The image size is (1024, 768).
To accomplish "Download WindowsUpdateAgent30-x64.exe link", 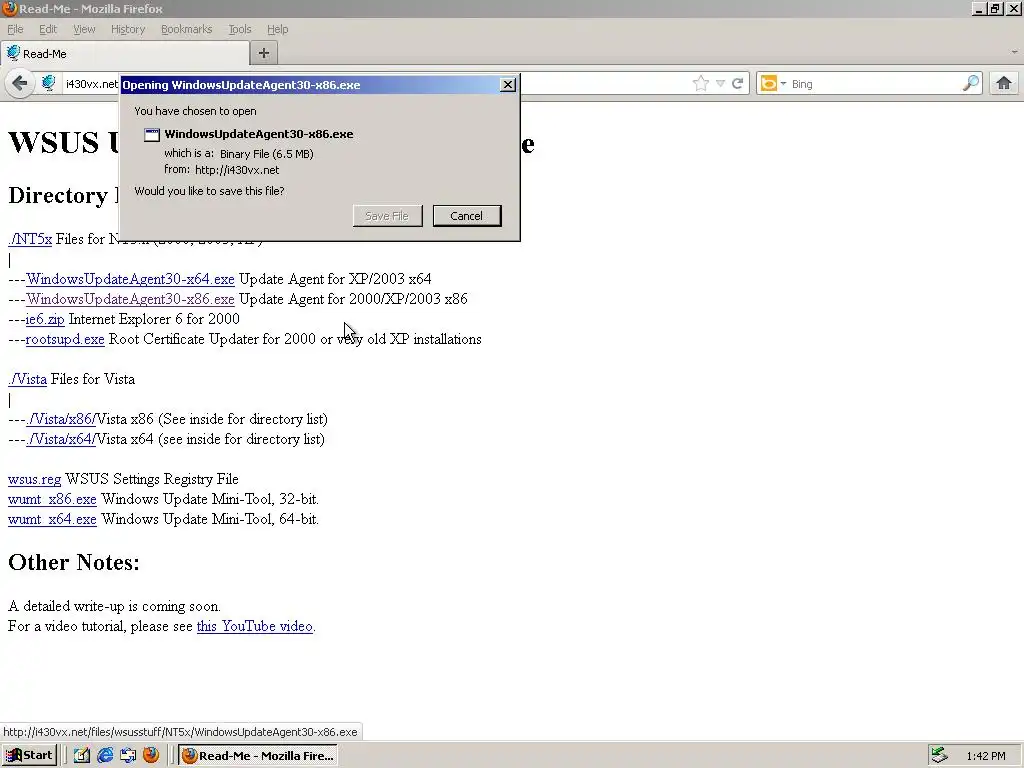I will coord(130,279).
